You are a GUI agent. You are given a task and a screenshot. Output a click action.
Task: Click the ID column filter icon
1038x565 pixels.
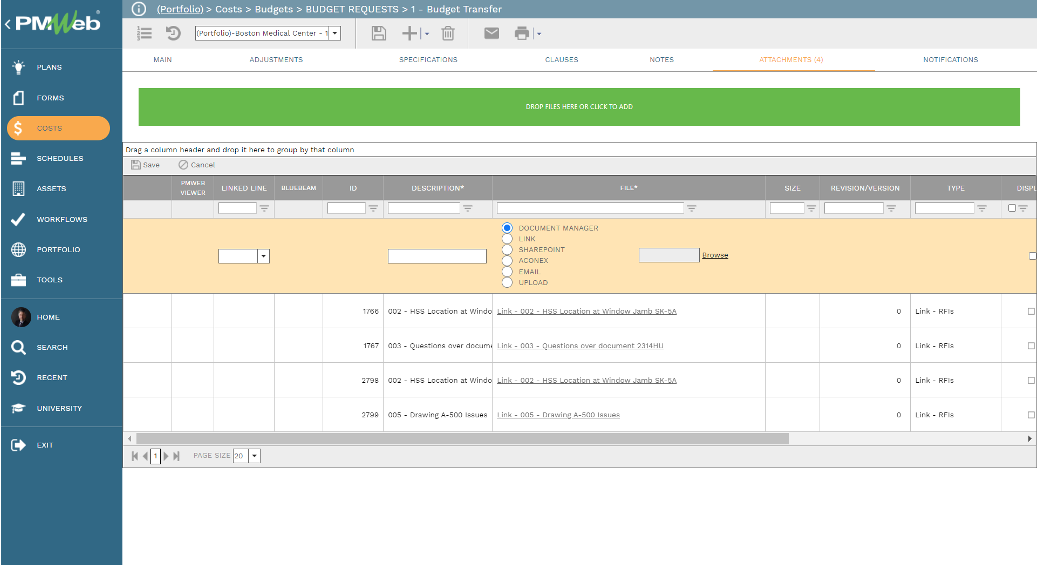pos(373,208)
